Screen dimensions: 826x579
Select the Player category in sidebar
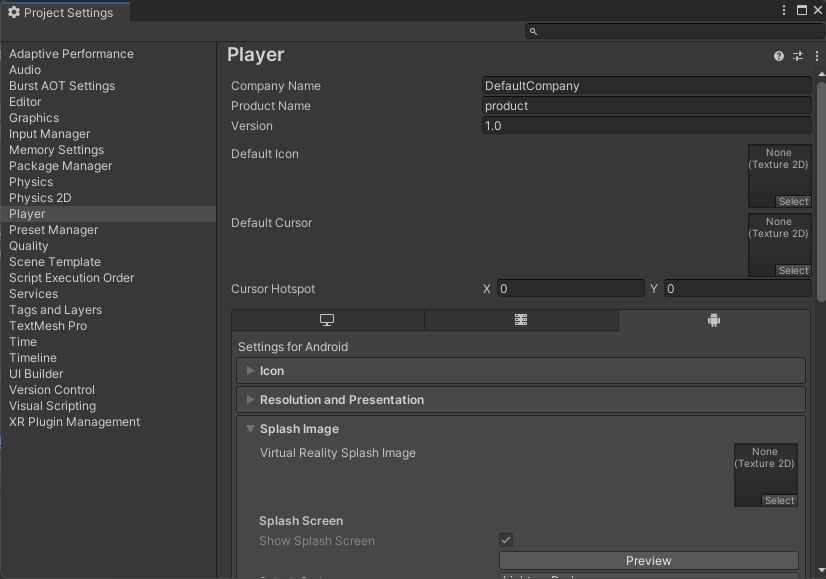coord(108,214)
